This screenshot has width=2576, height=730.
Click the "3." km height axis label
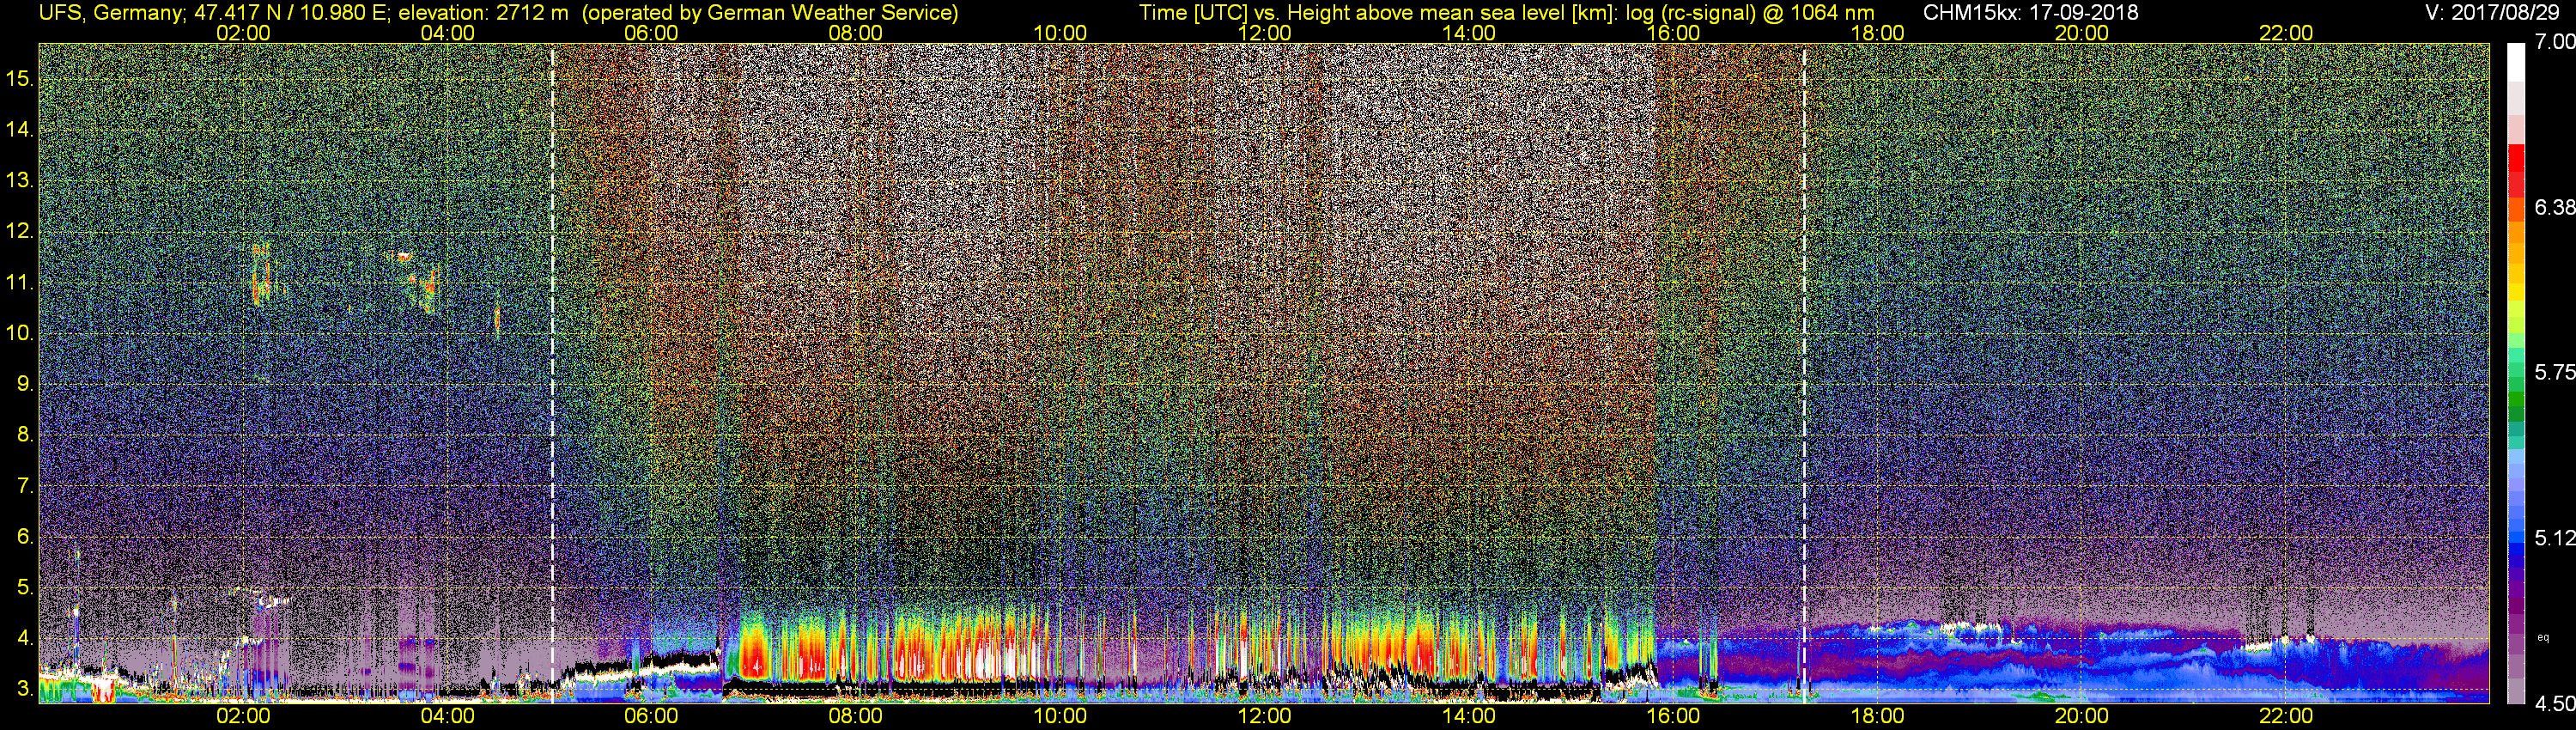(x=25, y=689)
